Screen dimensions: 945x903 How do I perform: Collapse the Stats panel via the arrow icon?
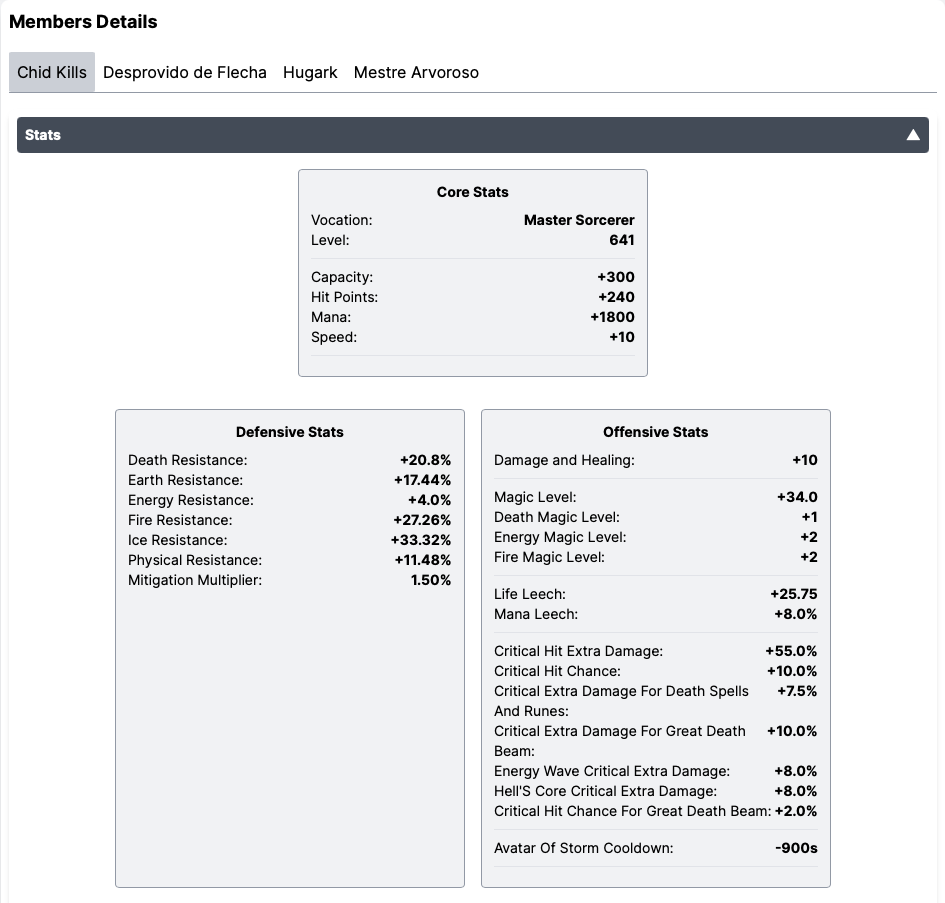[912, 134]
